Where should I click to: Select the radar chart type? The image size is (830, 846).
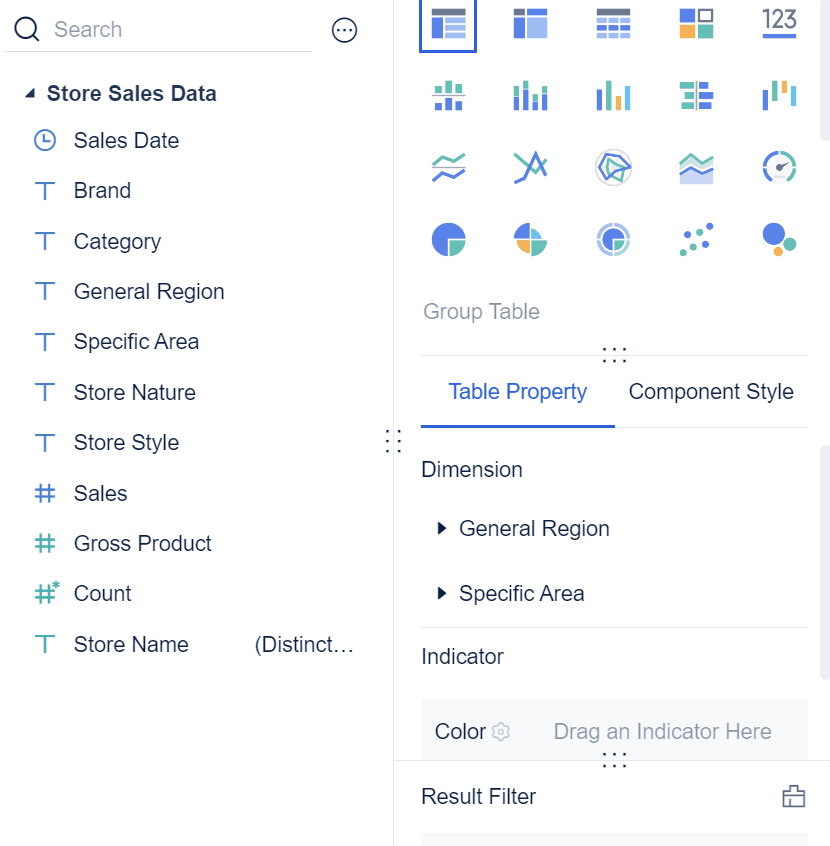(x=613, y=167)
